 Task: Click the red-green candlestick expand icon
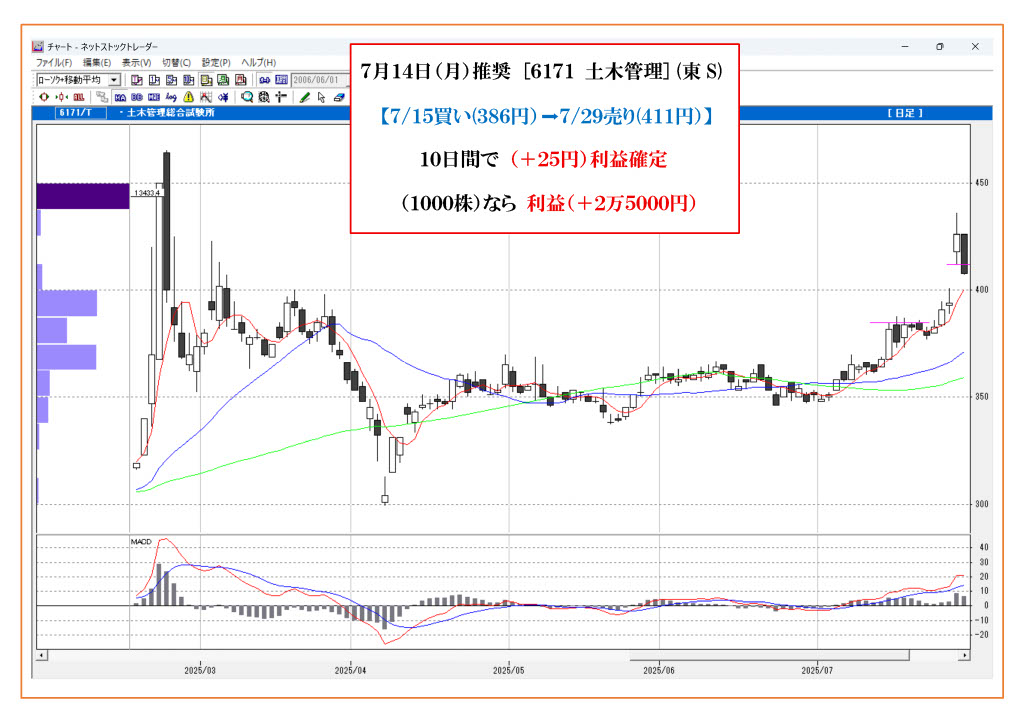(61, 97)
